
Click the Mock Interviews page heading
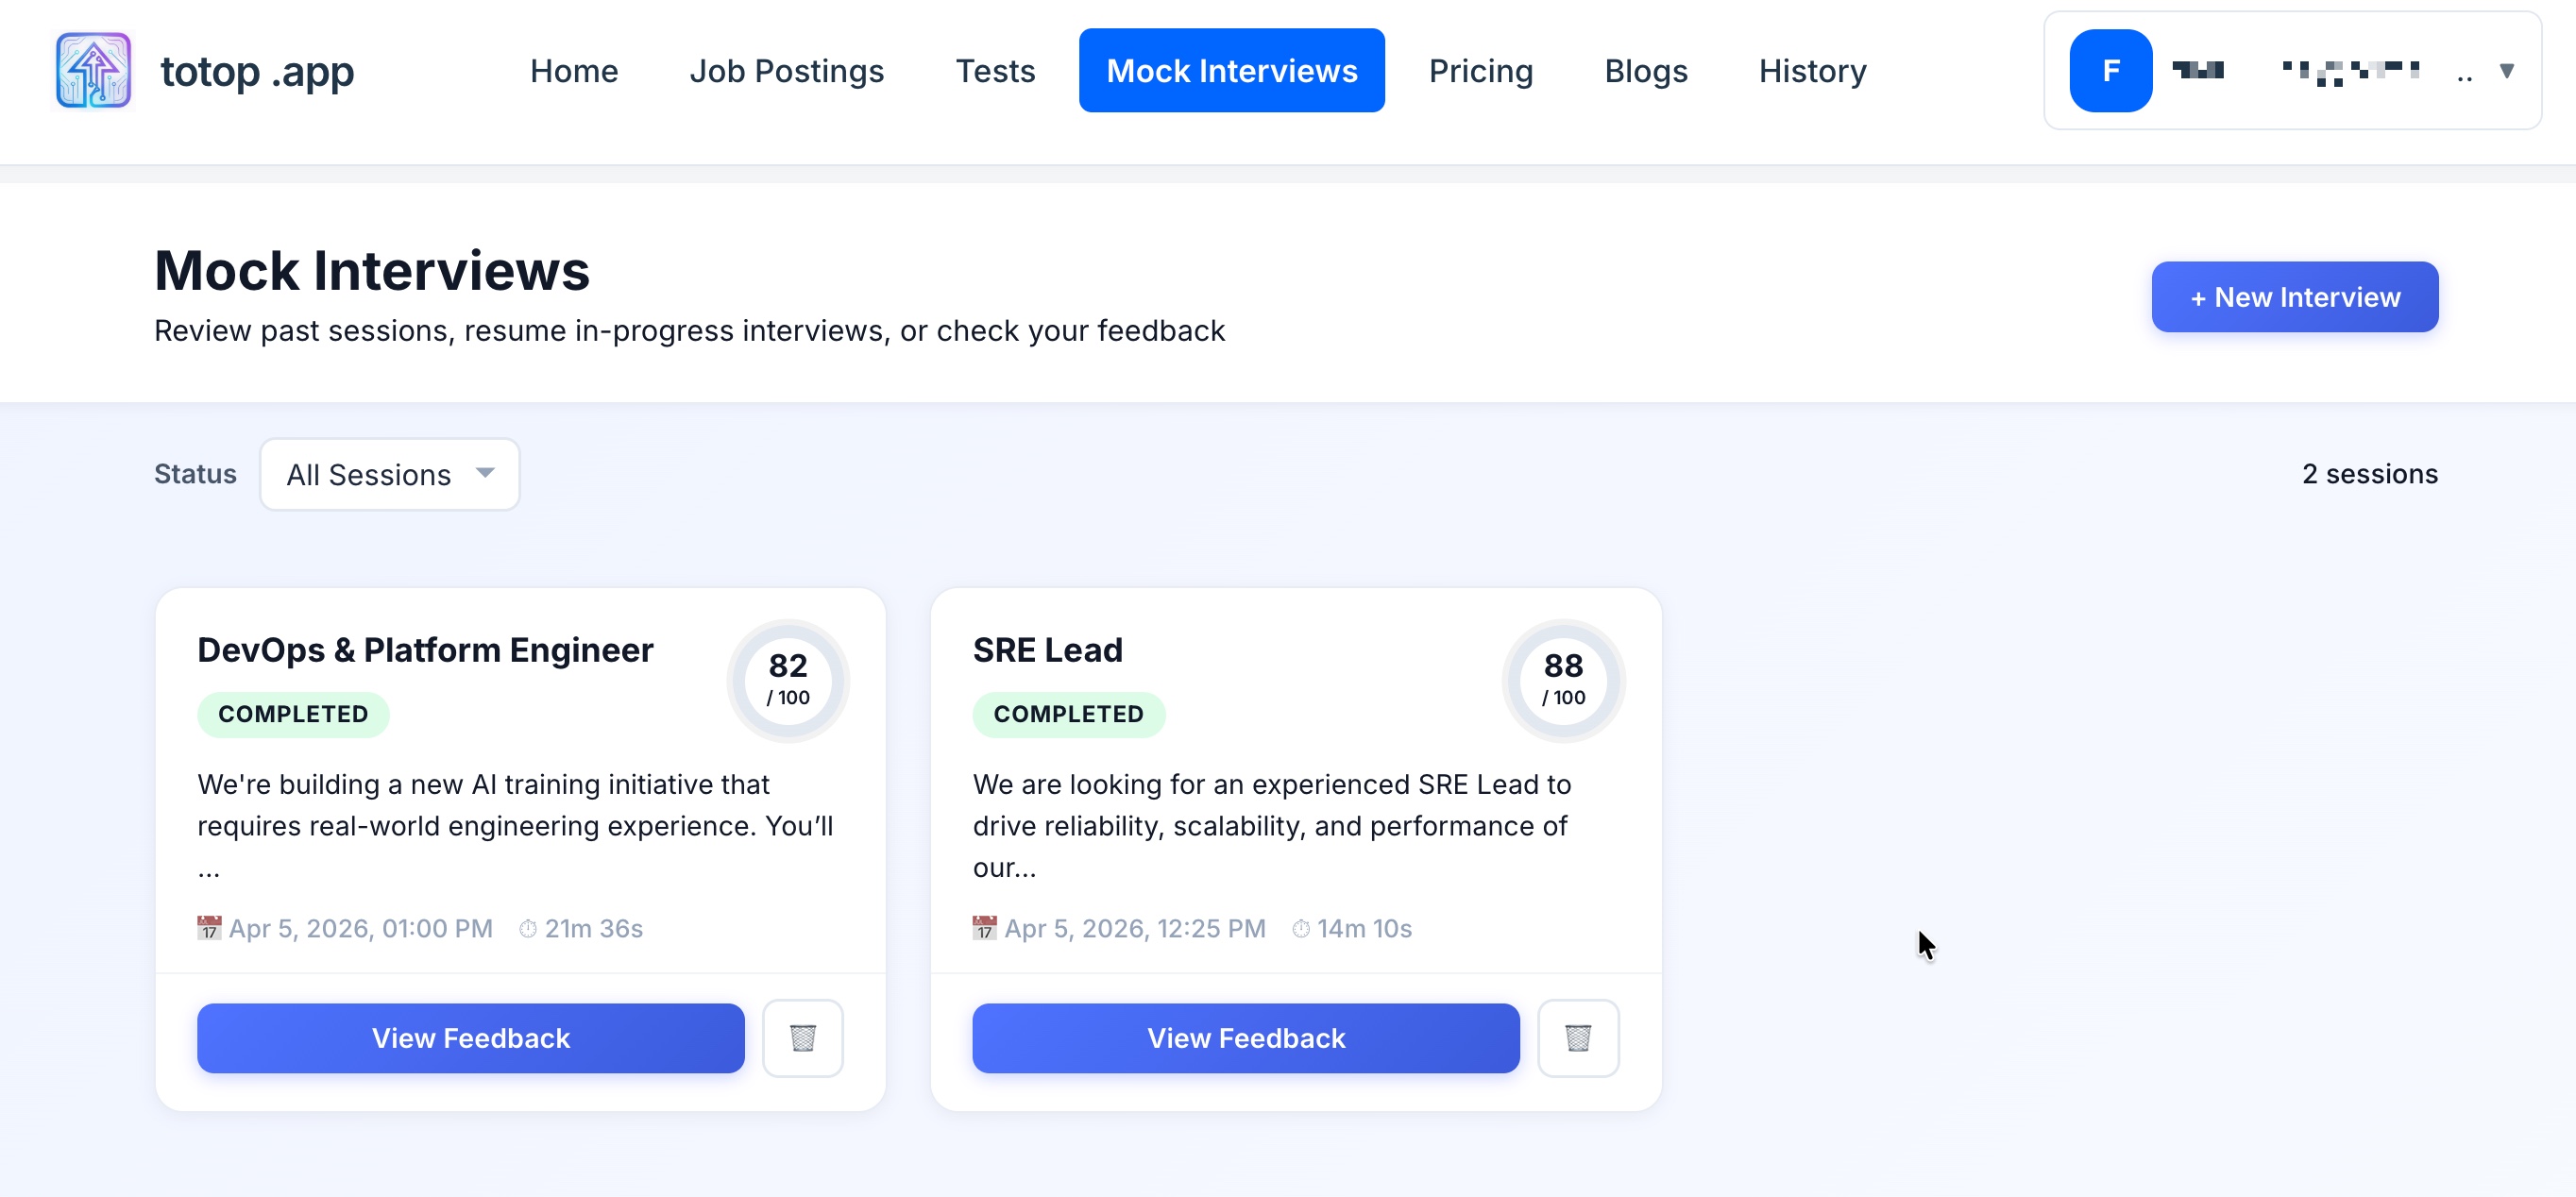click(371, 270)
